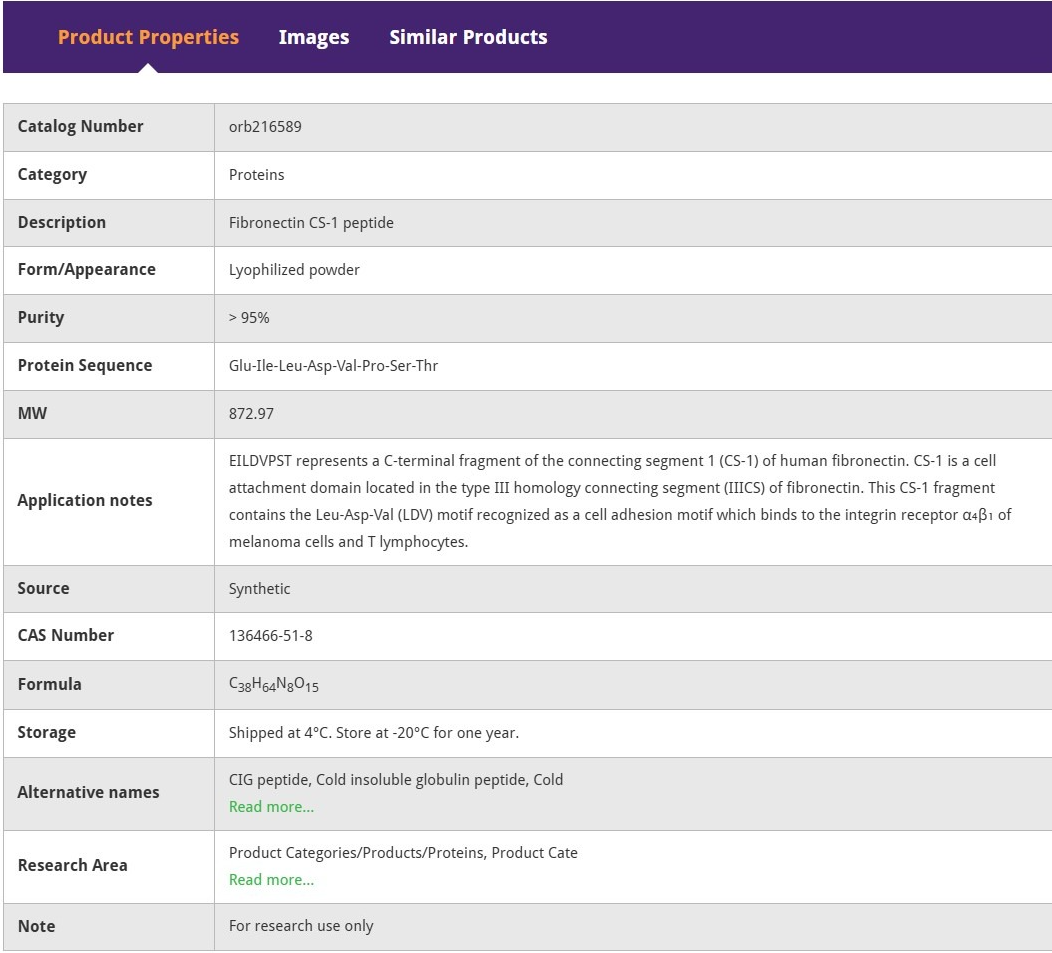The height and width of the screenshot is (953, 1052).
Task: Click the storage instructions text
Action: pyautogui.click(x=373, y=733)
